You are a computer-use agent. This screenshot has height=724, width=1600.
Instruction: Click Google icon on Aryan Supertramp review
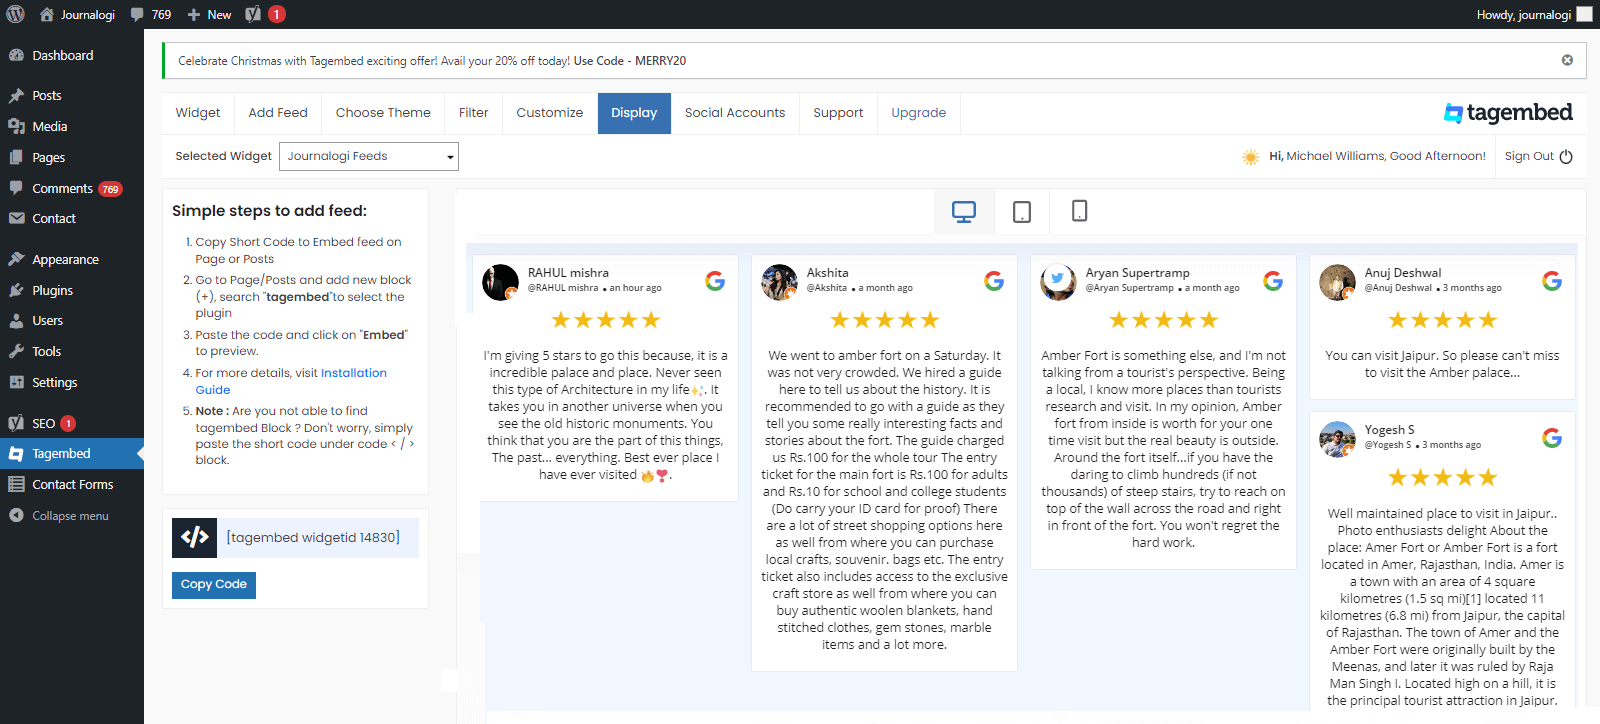(x=1273, y=281)
